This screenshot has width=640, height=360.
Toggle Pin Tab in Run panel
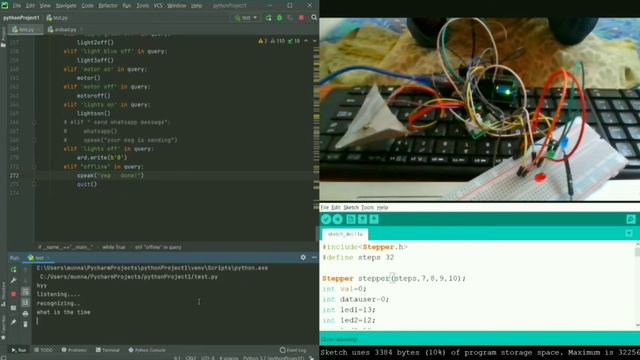pos(13,322)
